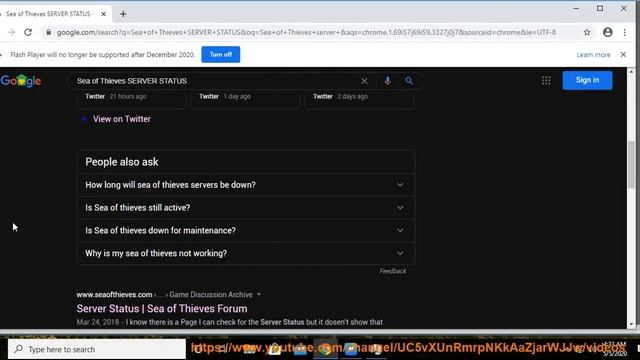This screenshot has height=360, width=640.
Task: Send Feedback on People also ask
Action: pos(393,271)
